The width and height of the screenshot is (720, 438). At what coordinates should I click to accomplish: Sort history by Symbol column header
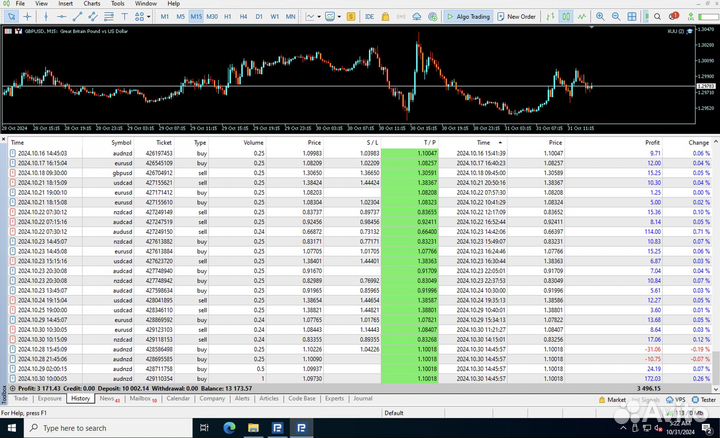click(x=121, y=142)
